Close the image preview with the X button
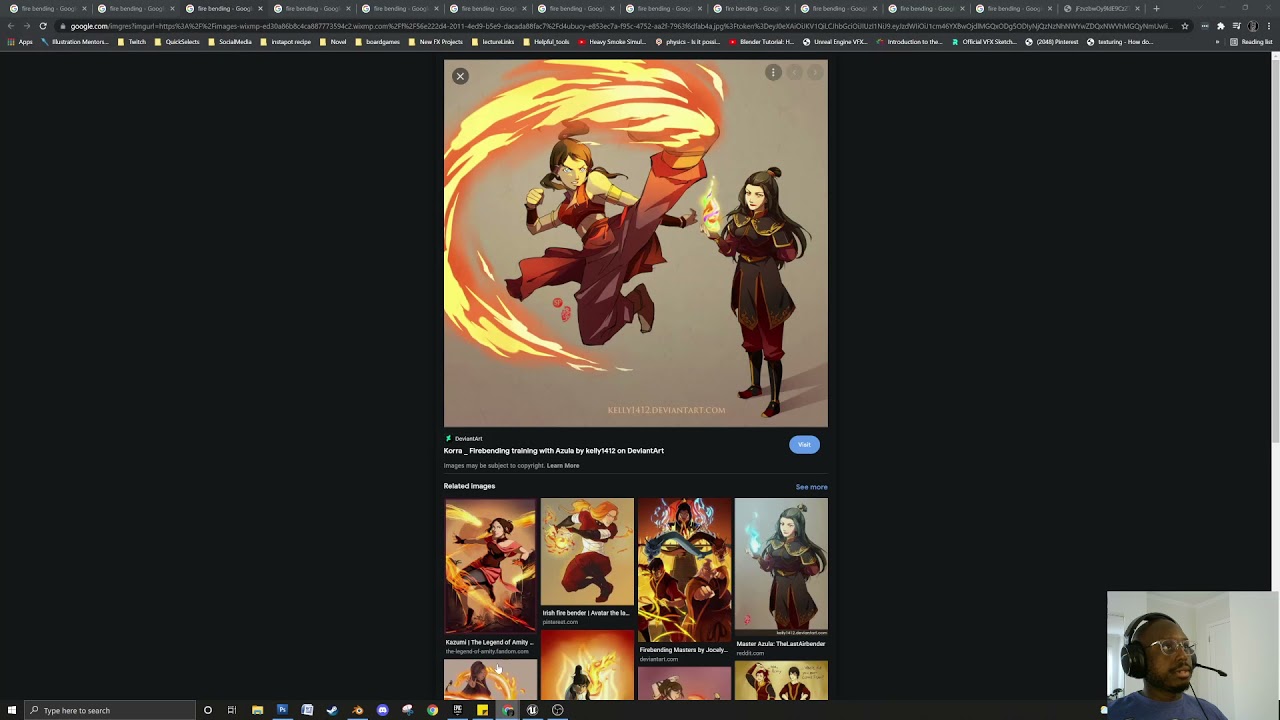 click(460, 76)
